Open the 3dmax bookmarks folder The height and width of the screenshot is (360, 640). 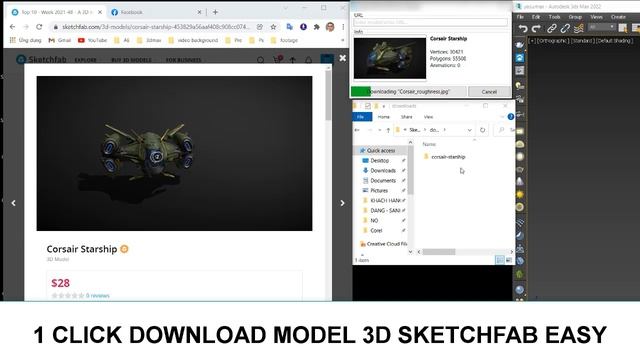[x=149, y=40]
